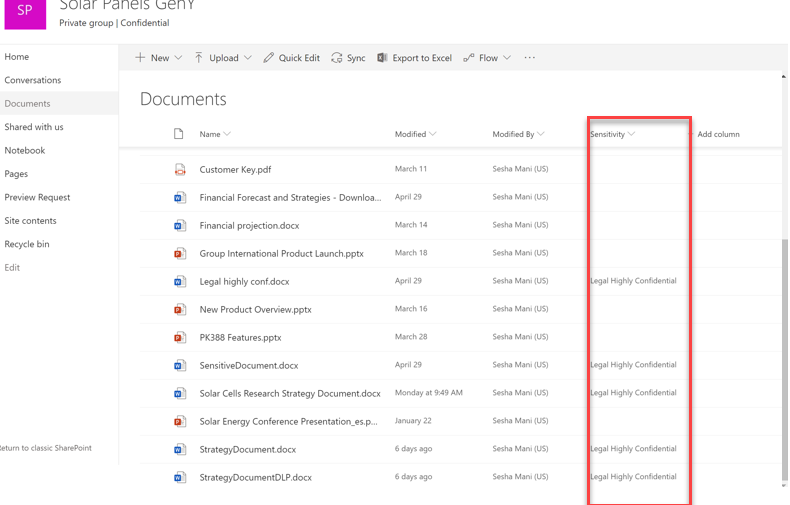Click the PDF icon beside Customer Key.pdf

(180, 170)
